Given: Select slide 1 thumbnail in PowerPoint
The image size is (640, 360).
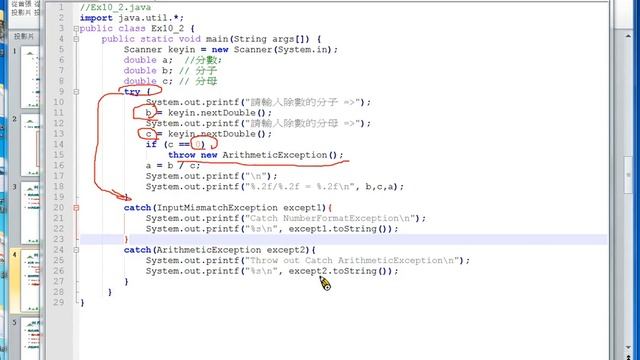Looking at the screenshot, I should (30, 78).
